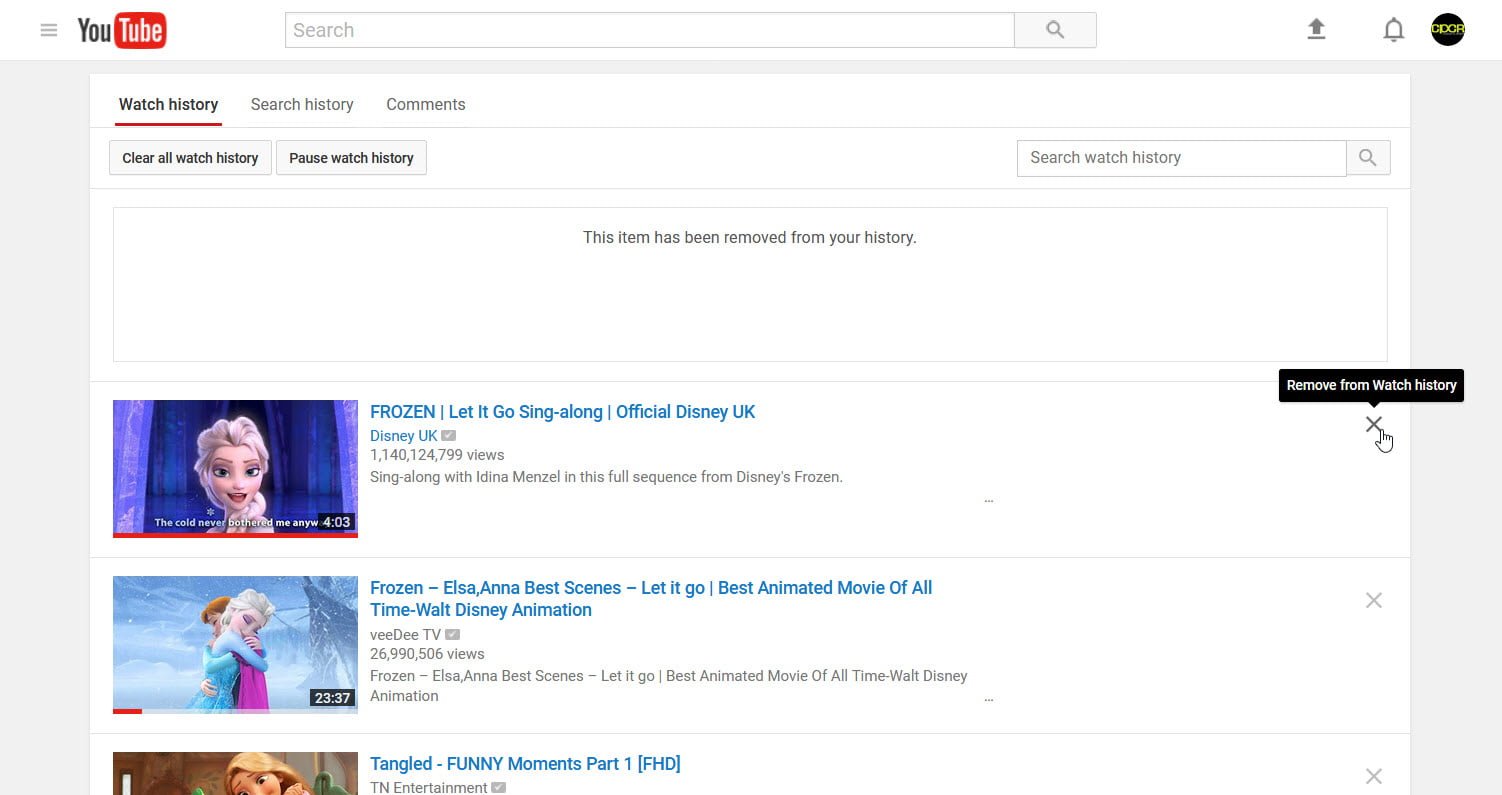Image resolution: width=1502 pixels, height=795 pixels.
Task: Open more options ellipsis for Disney UK video
Action: point(988,500)
